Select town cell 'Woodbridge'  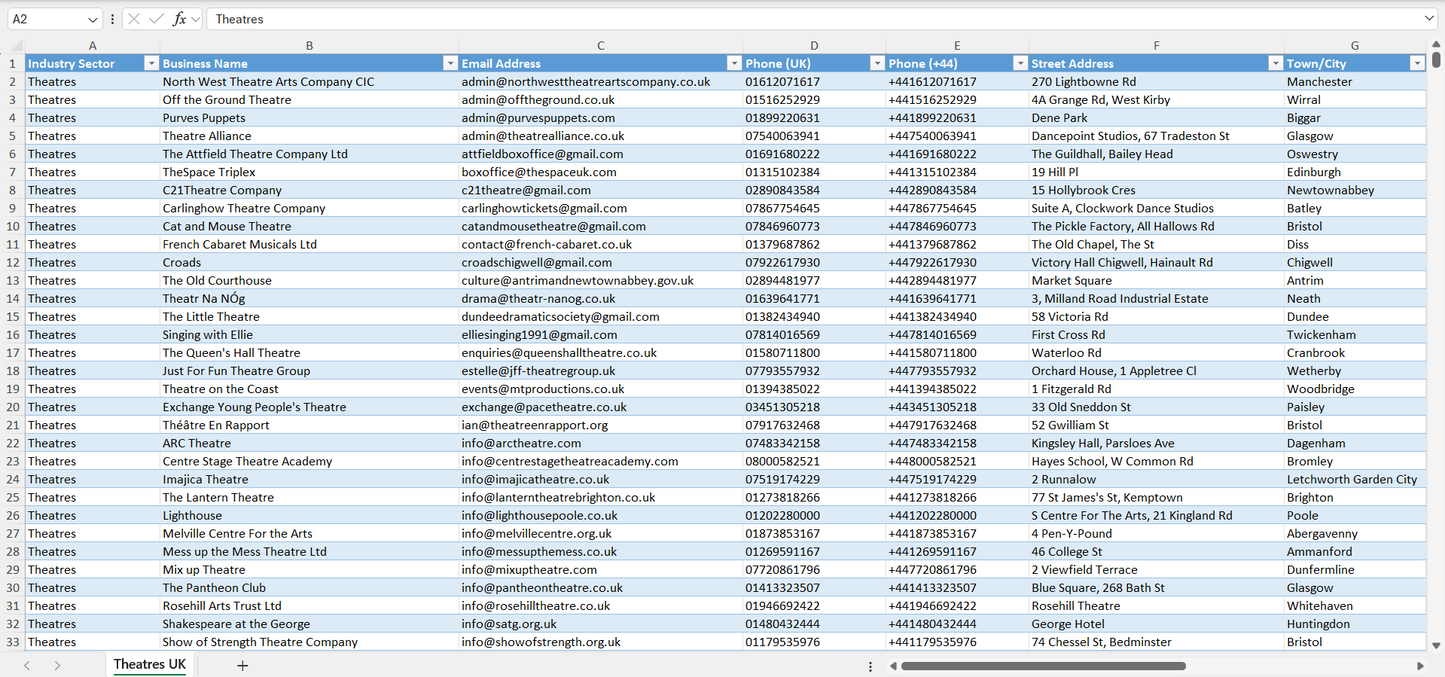point(1355,388)
